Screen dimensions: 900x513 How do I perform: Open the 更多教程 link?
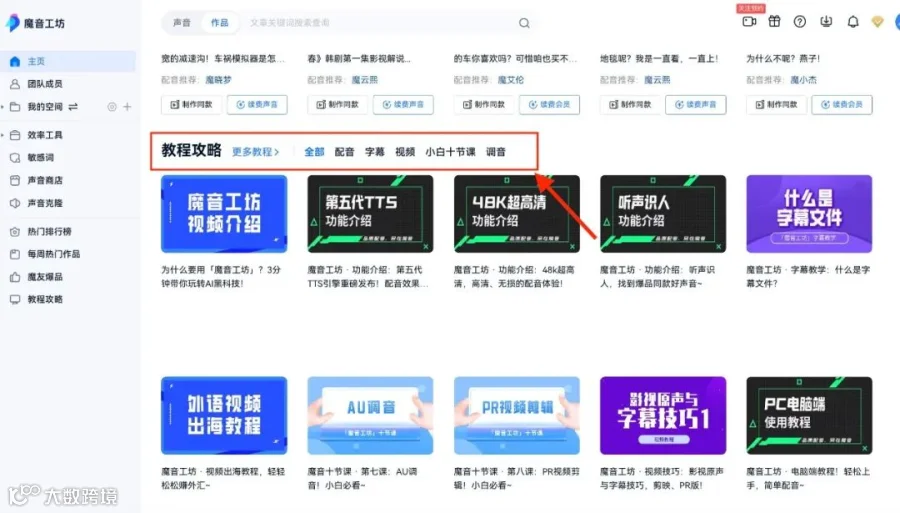(255, 152)
